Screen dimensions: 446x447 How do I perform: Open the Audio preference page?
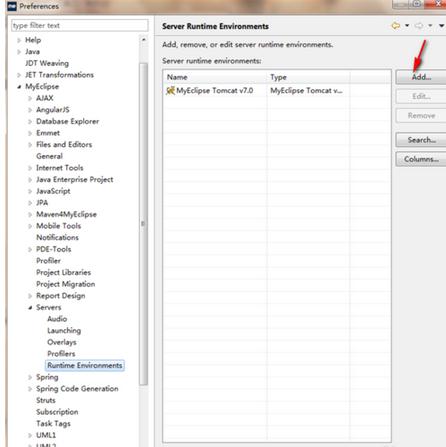point(57,319)
